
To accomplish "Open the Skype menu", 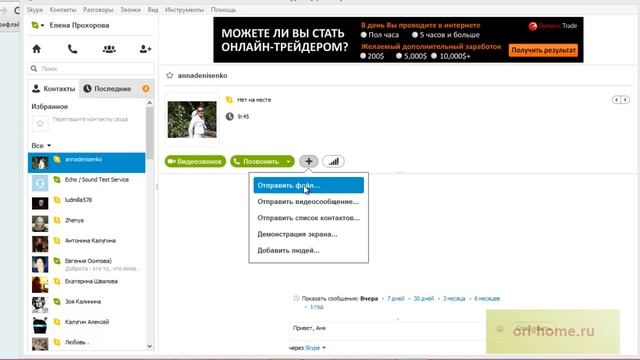I will pos(35,10).
